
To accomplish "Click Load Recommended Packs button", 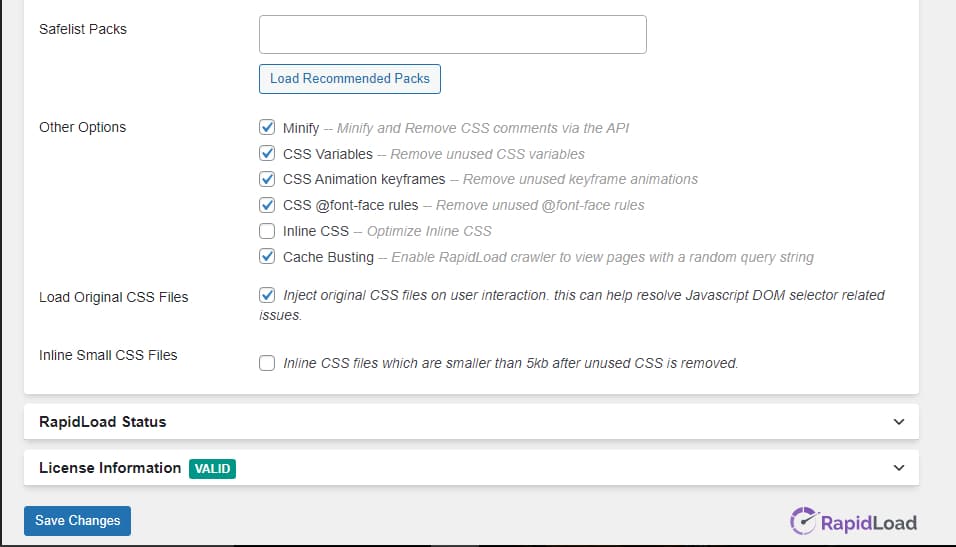I will pyautogui.click(x=349, y=79).
